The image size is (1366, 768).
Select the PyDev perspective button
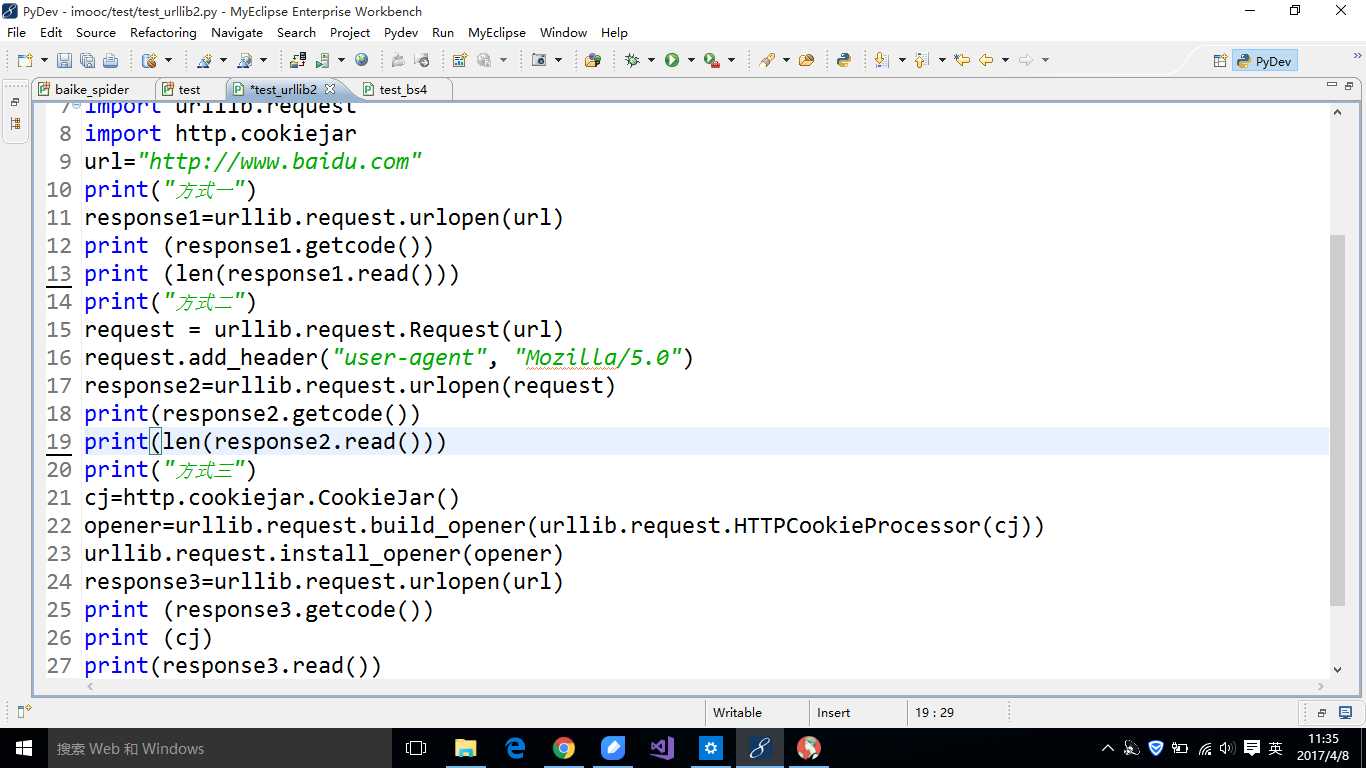coord(1264,61)
